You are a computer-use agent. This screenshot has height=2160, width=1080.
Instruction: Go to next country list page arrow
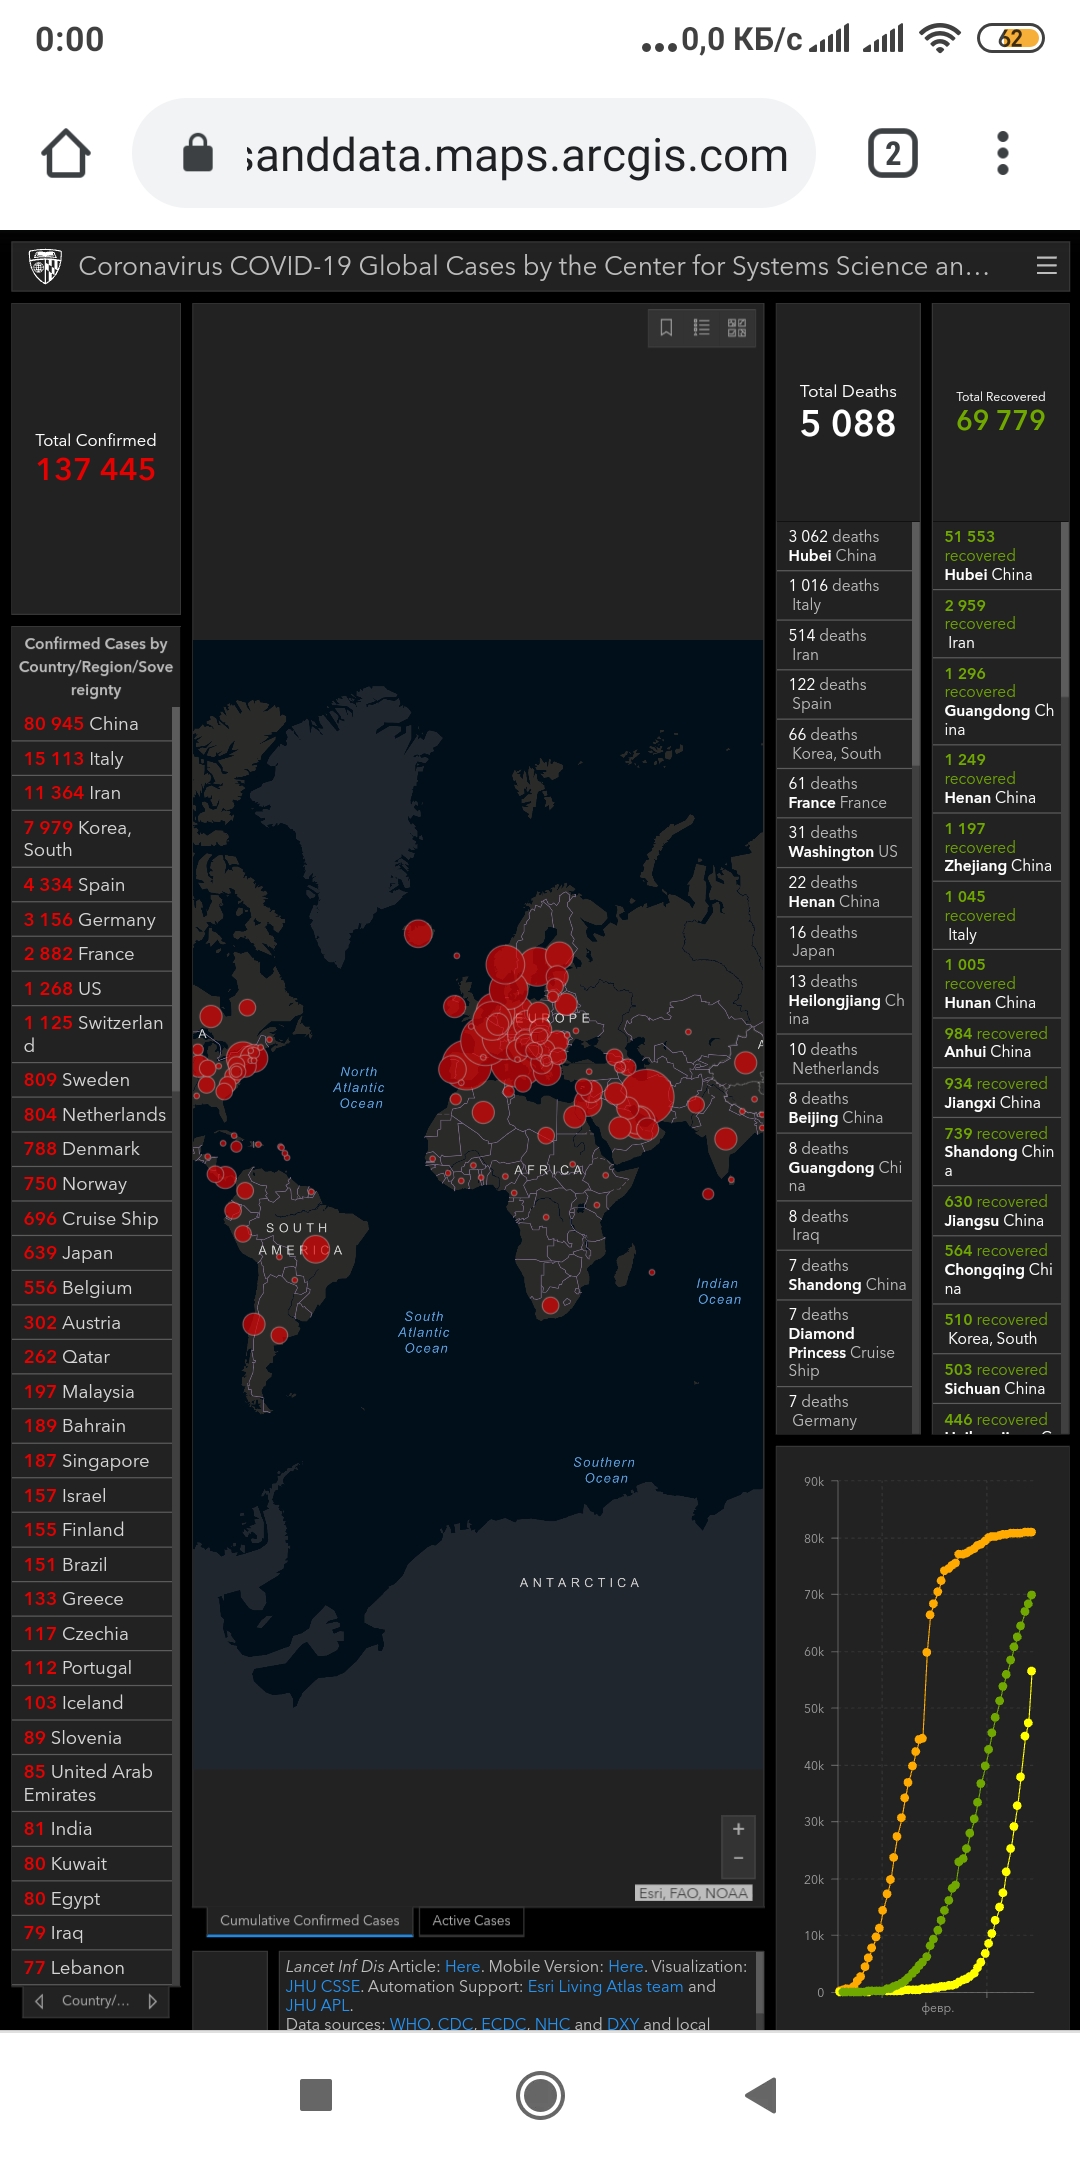(x=153, y=2001)
